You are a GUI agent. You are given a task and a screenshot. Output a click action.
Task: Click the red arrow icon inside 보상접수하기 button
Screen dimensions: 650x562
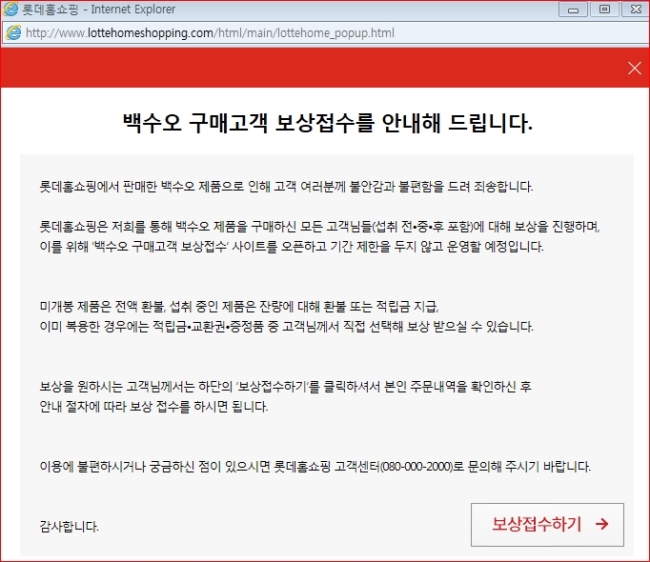pos(601,524)
